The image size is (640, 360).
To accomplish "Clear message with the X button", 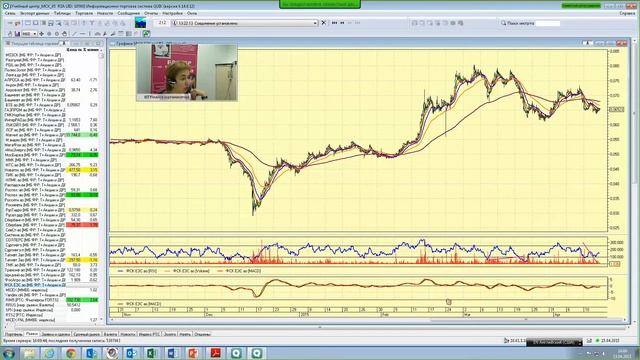I will coord(324,23).
